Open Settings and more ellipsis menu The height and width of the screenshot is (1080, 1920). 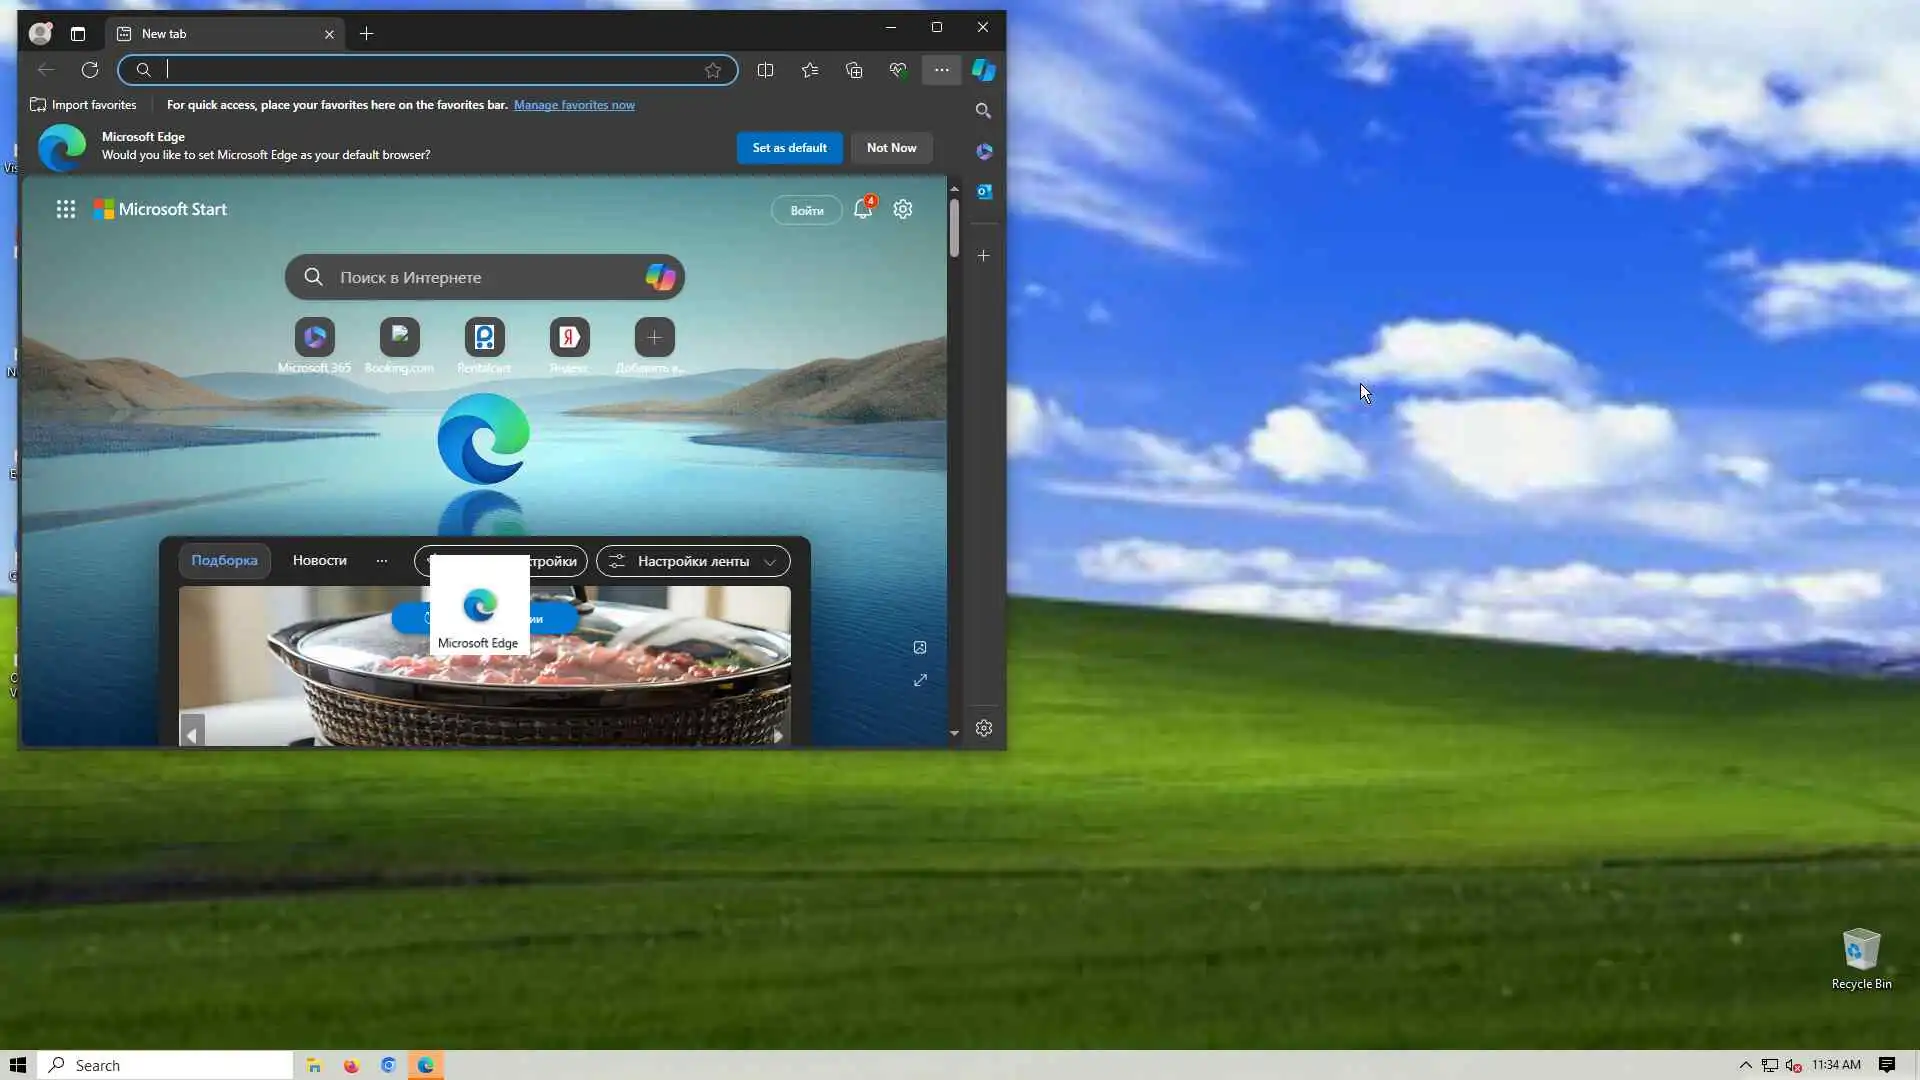click(941, 70)
